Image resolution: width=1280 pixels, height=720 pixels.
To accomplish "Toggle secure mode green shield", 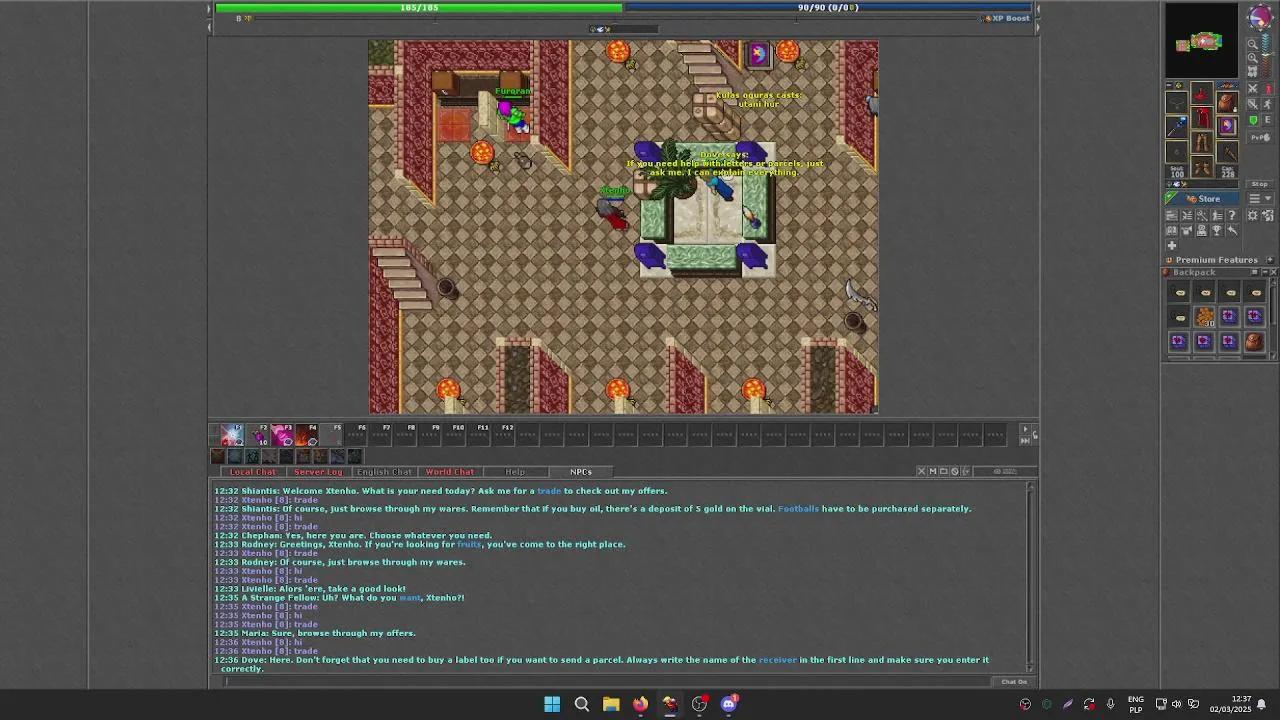I will tap(1252, 120).
